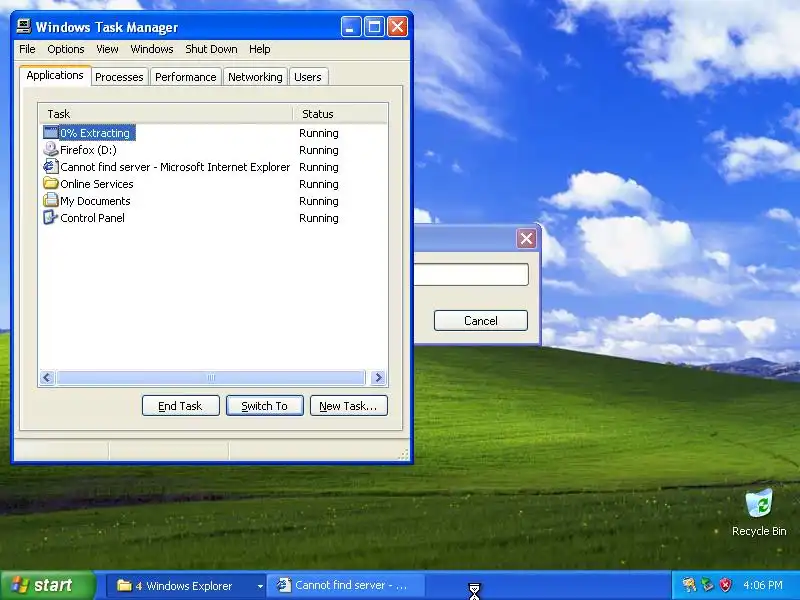The image size is (800, 600).
Task: Click the green network tray icon
Action: point(707,585)
